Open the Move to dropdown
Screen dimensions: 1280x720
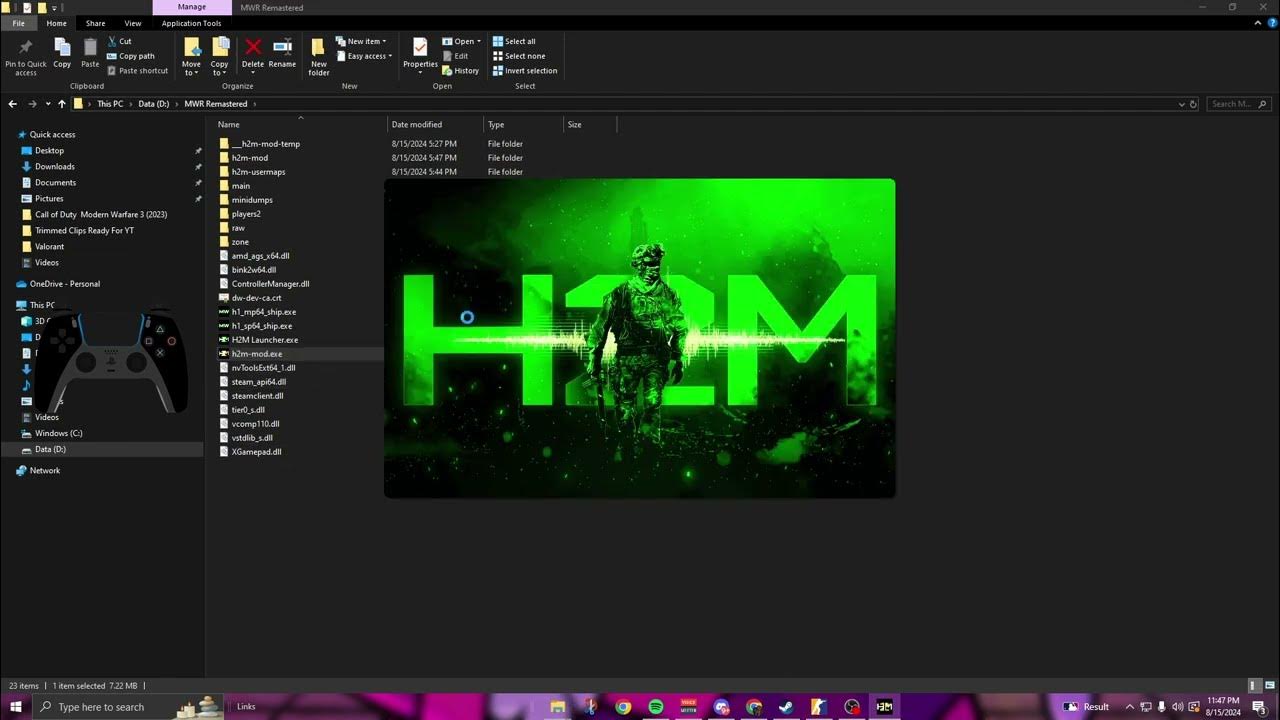coord(191,68)
